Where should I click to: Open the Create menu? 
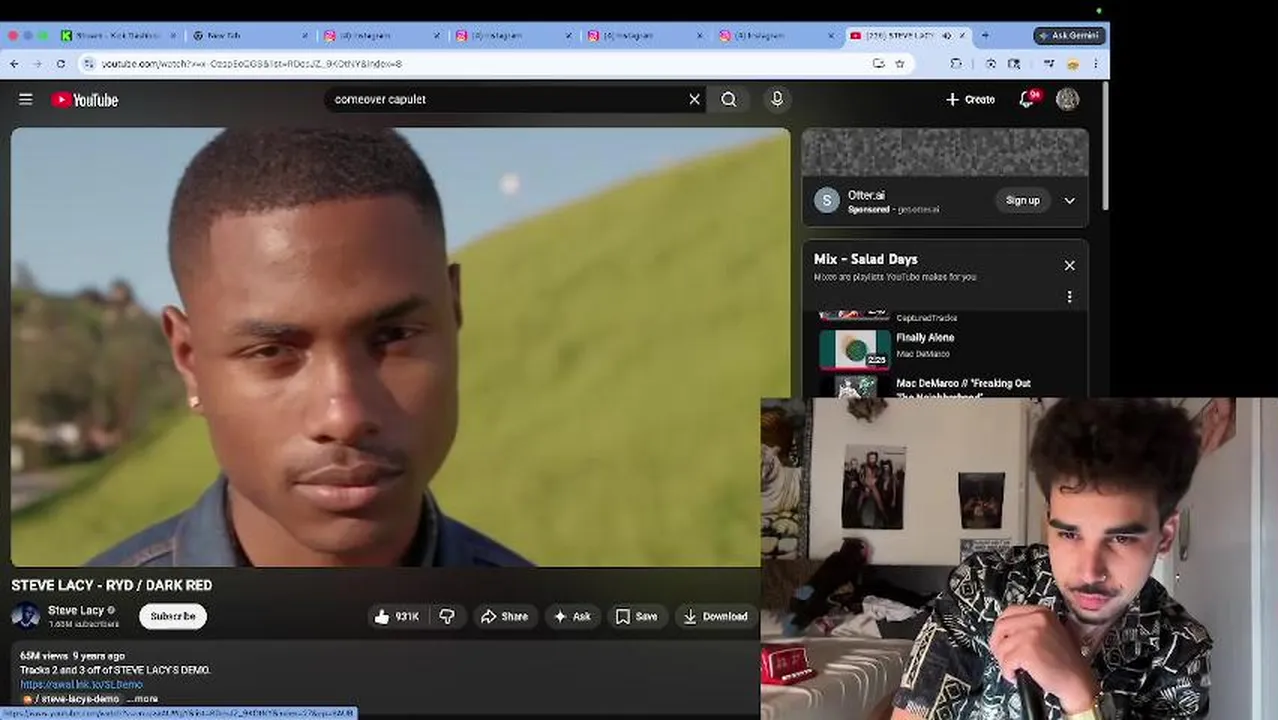pos(970,99)
